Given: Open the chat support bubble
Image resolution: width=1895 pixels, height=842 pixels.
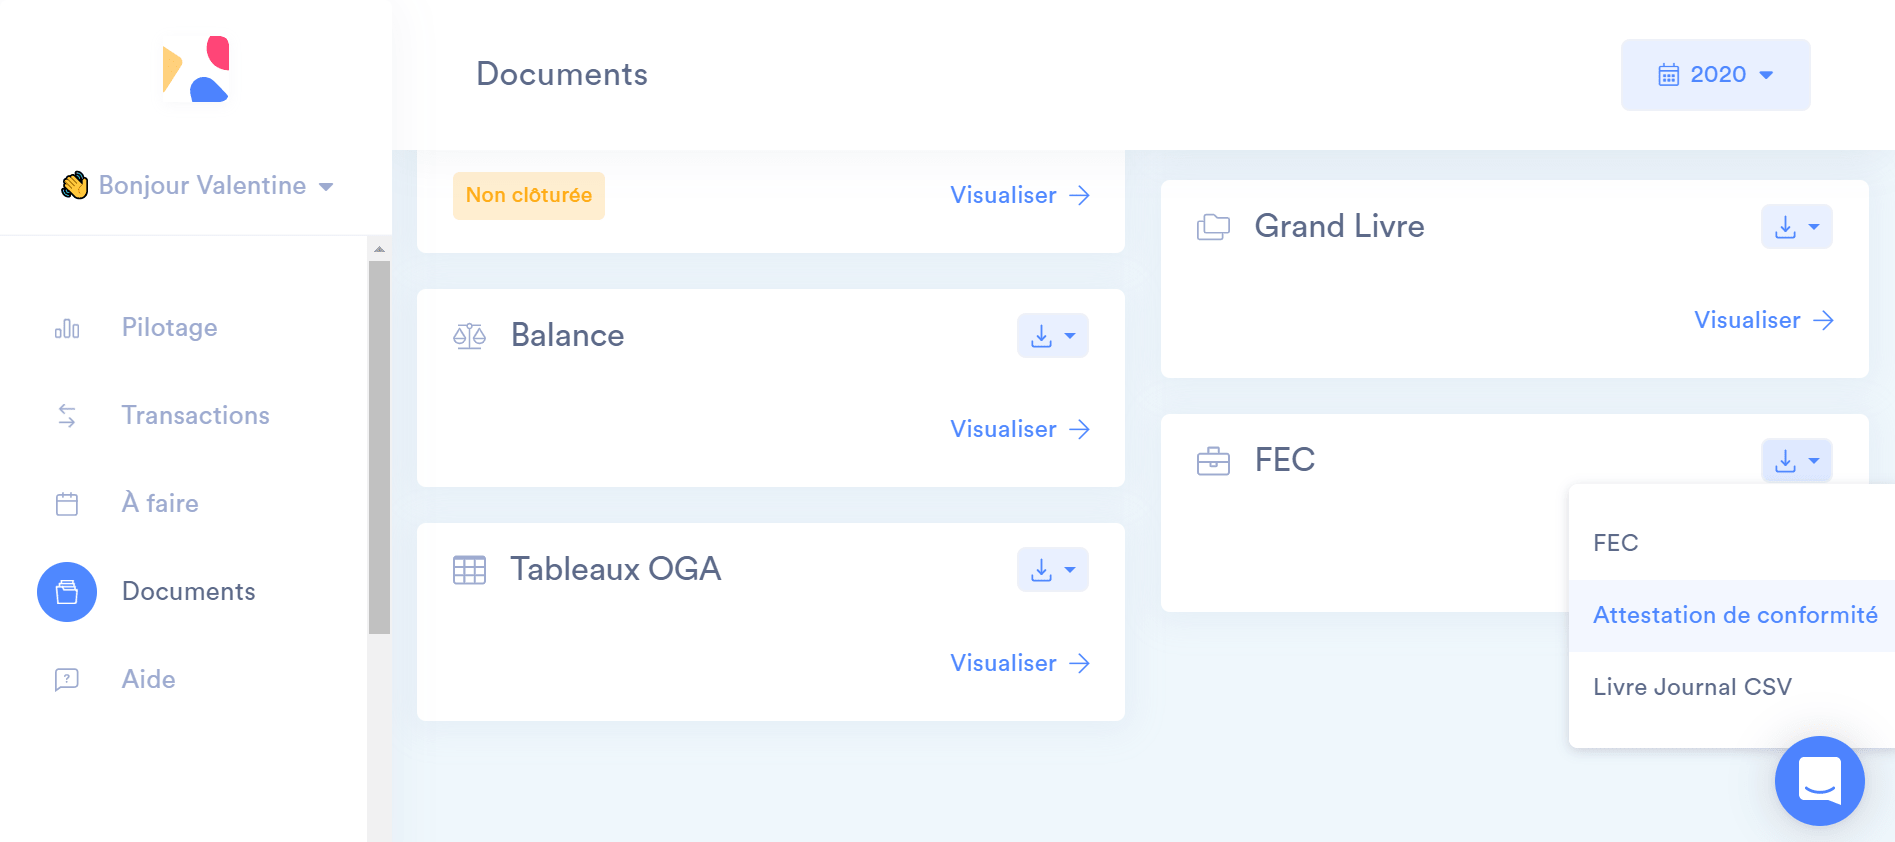Looking at the screenshot, I should click(x=1819, y=781).
